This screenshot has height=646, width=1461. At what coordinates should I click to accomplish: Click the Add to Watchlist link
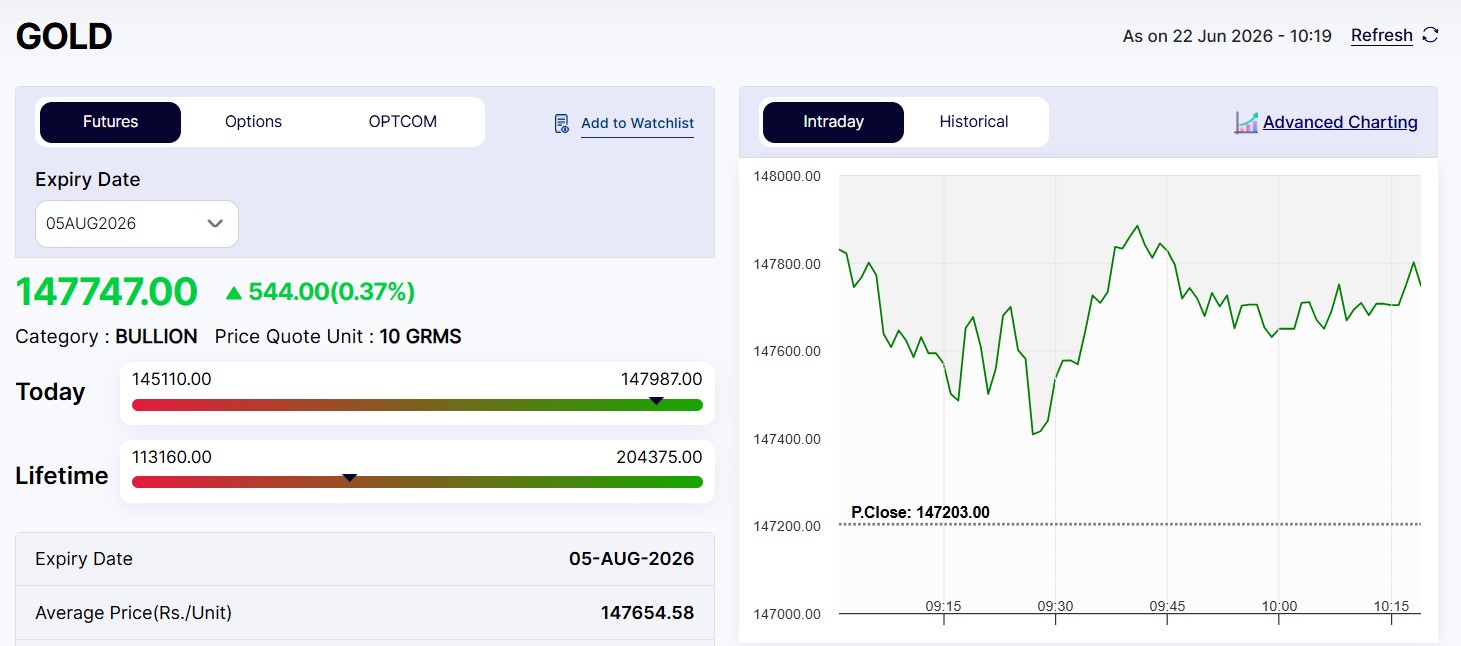point(637,123)
